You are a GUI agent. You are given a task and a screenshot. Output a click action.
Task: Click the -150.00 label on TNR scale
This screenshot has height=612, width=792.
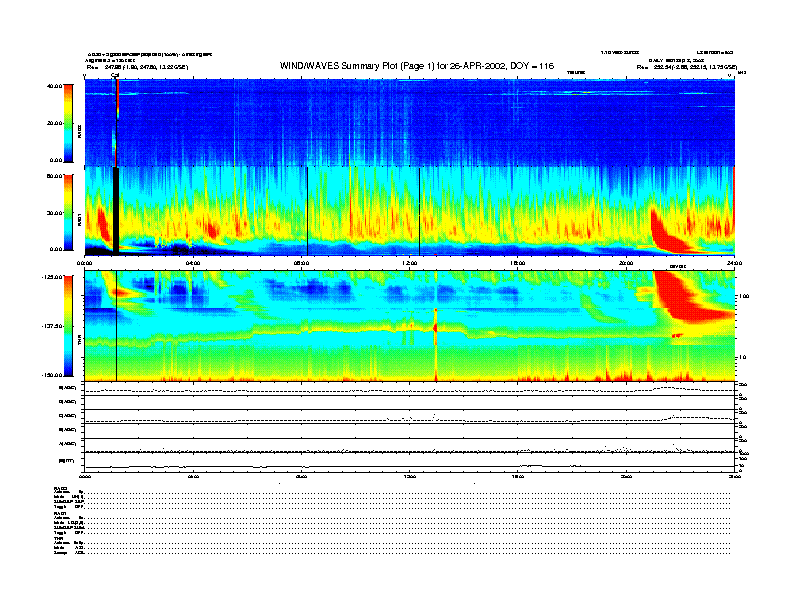point(53,375)
